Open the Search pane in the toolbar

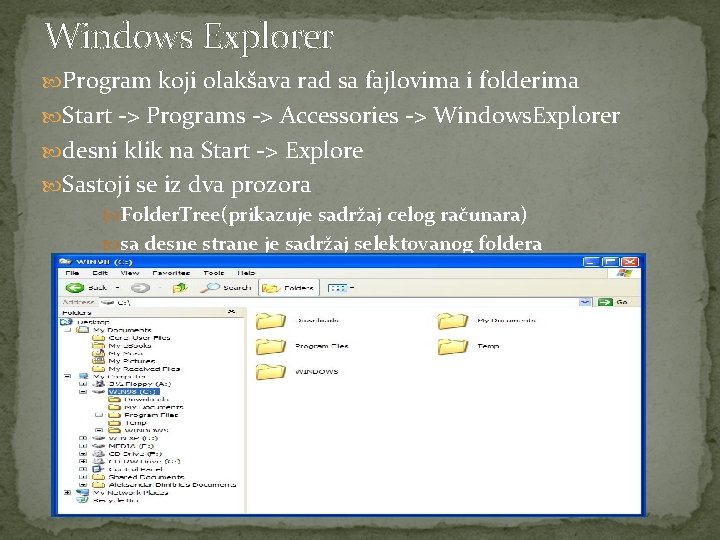tap(226, 288)
